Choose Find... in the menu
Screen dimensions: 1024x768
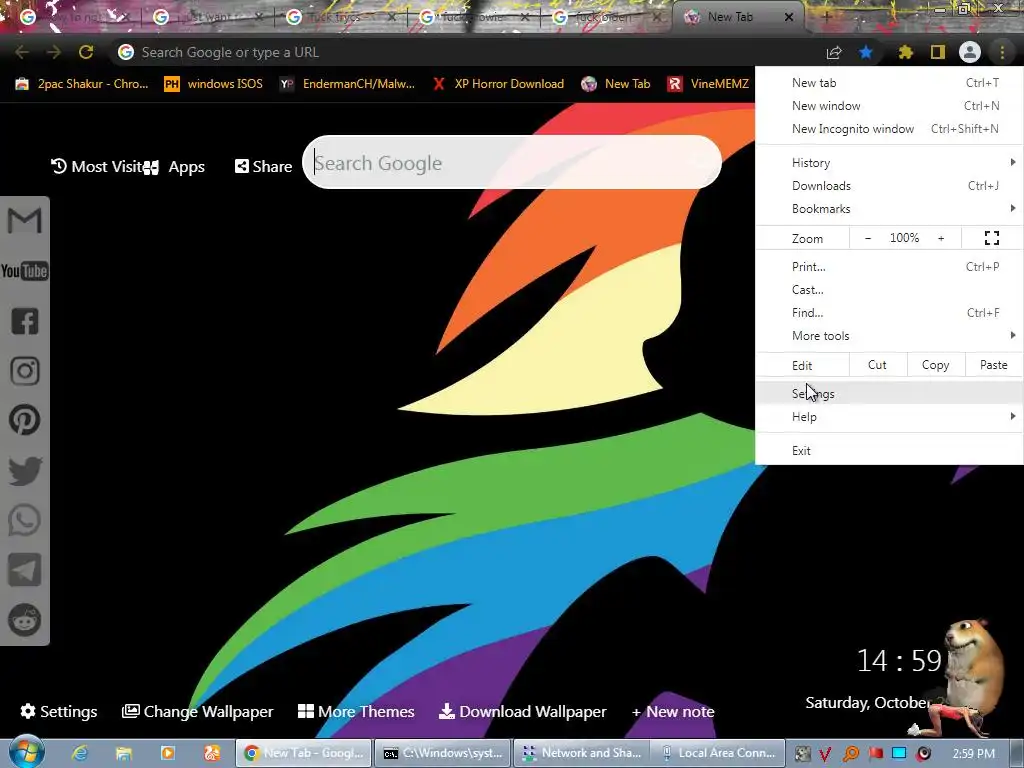[889, 313]
